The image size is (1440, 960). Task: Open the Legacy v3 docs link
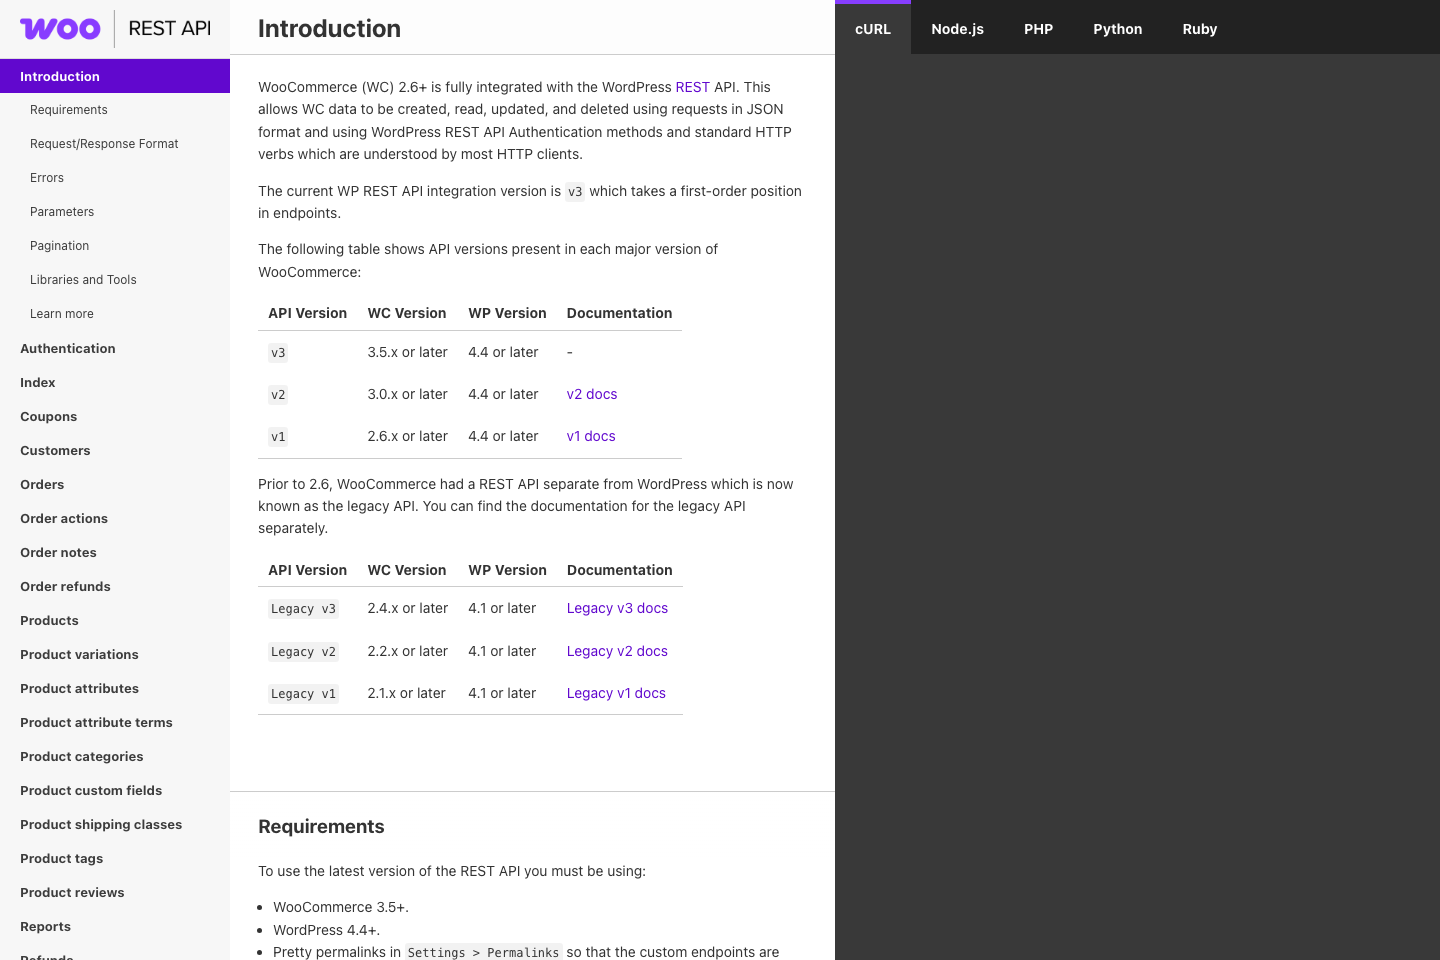coord(617,608)
